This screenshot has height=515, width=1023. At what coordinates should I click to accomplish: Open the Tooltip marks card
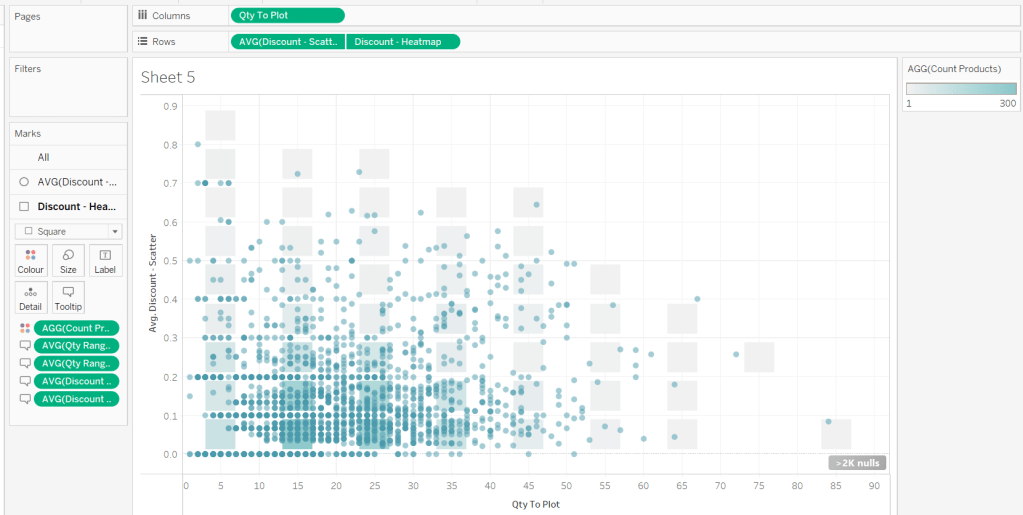tap(68, 298)
